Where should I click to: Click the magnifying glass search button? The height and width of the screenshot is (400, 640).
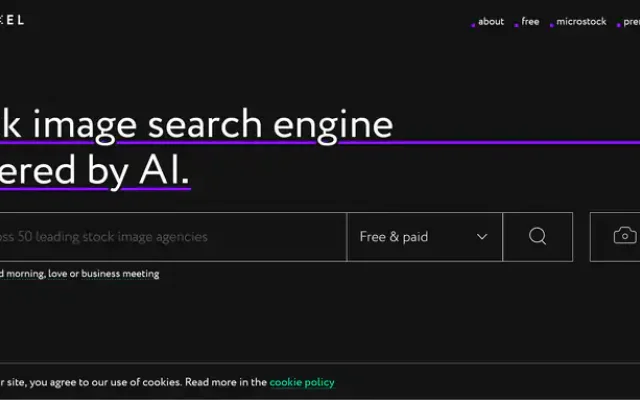tap(538, 237)
